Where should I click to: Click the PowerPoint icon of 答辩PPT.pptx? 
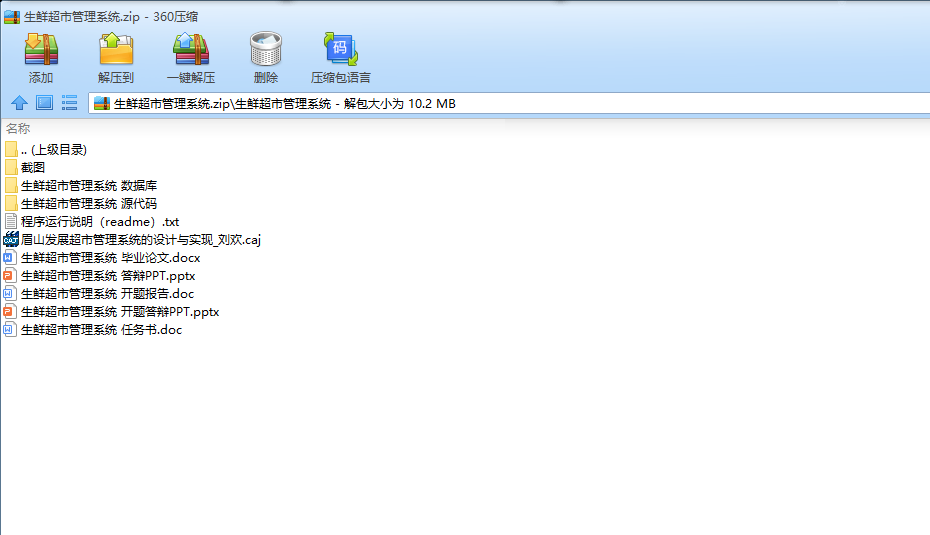[x=9, y=275]
